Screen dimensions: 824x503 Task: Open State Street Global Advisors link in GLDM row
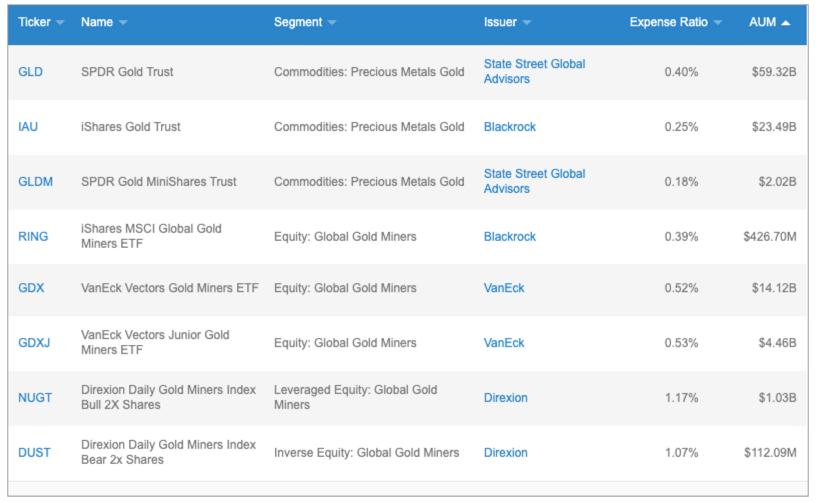coord(534,181)
